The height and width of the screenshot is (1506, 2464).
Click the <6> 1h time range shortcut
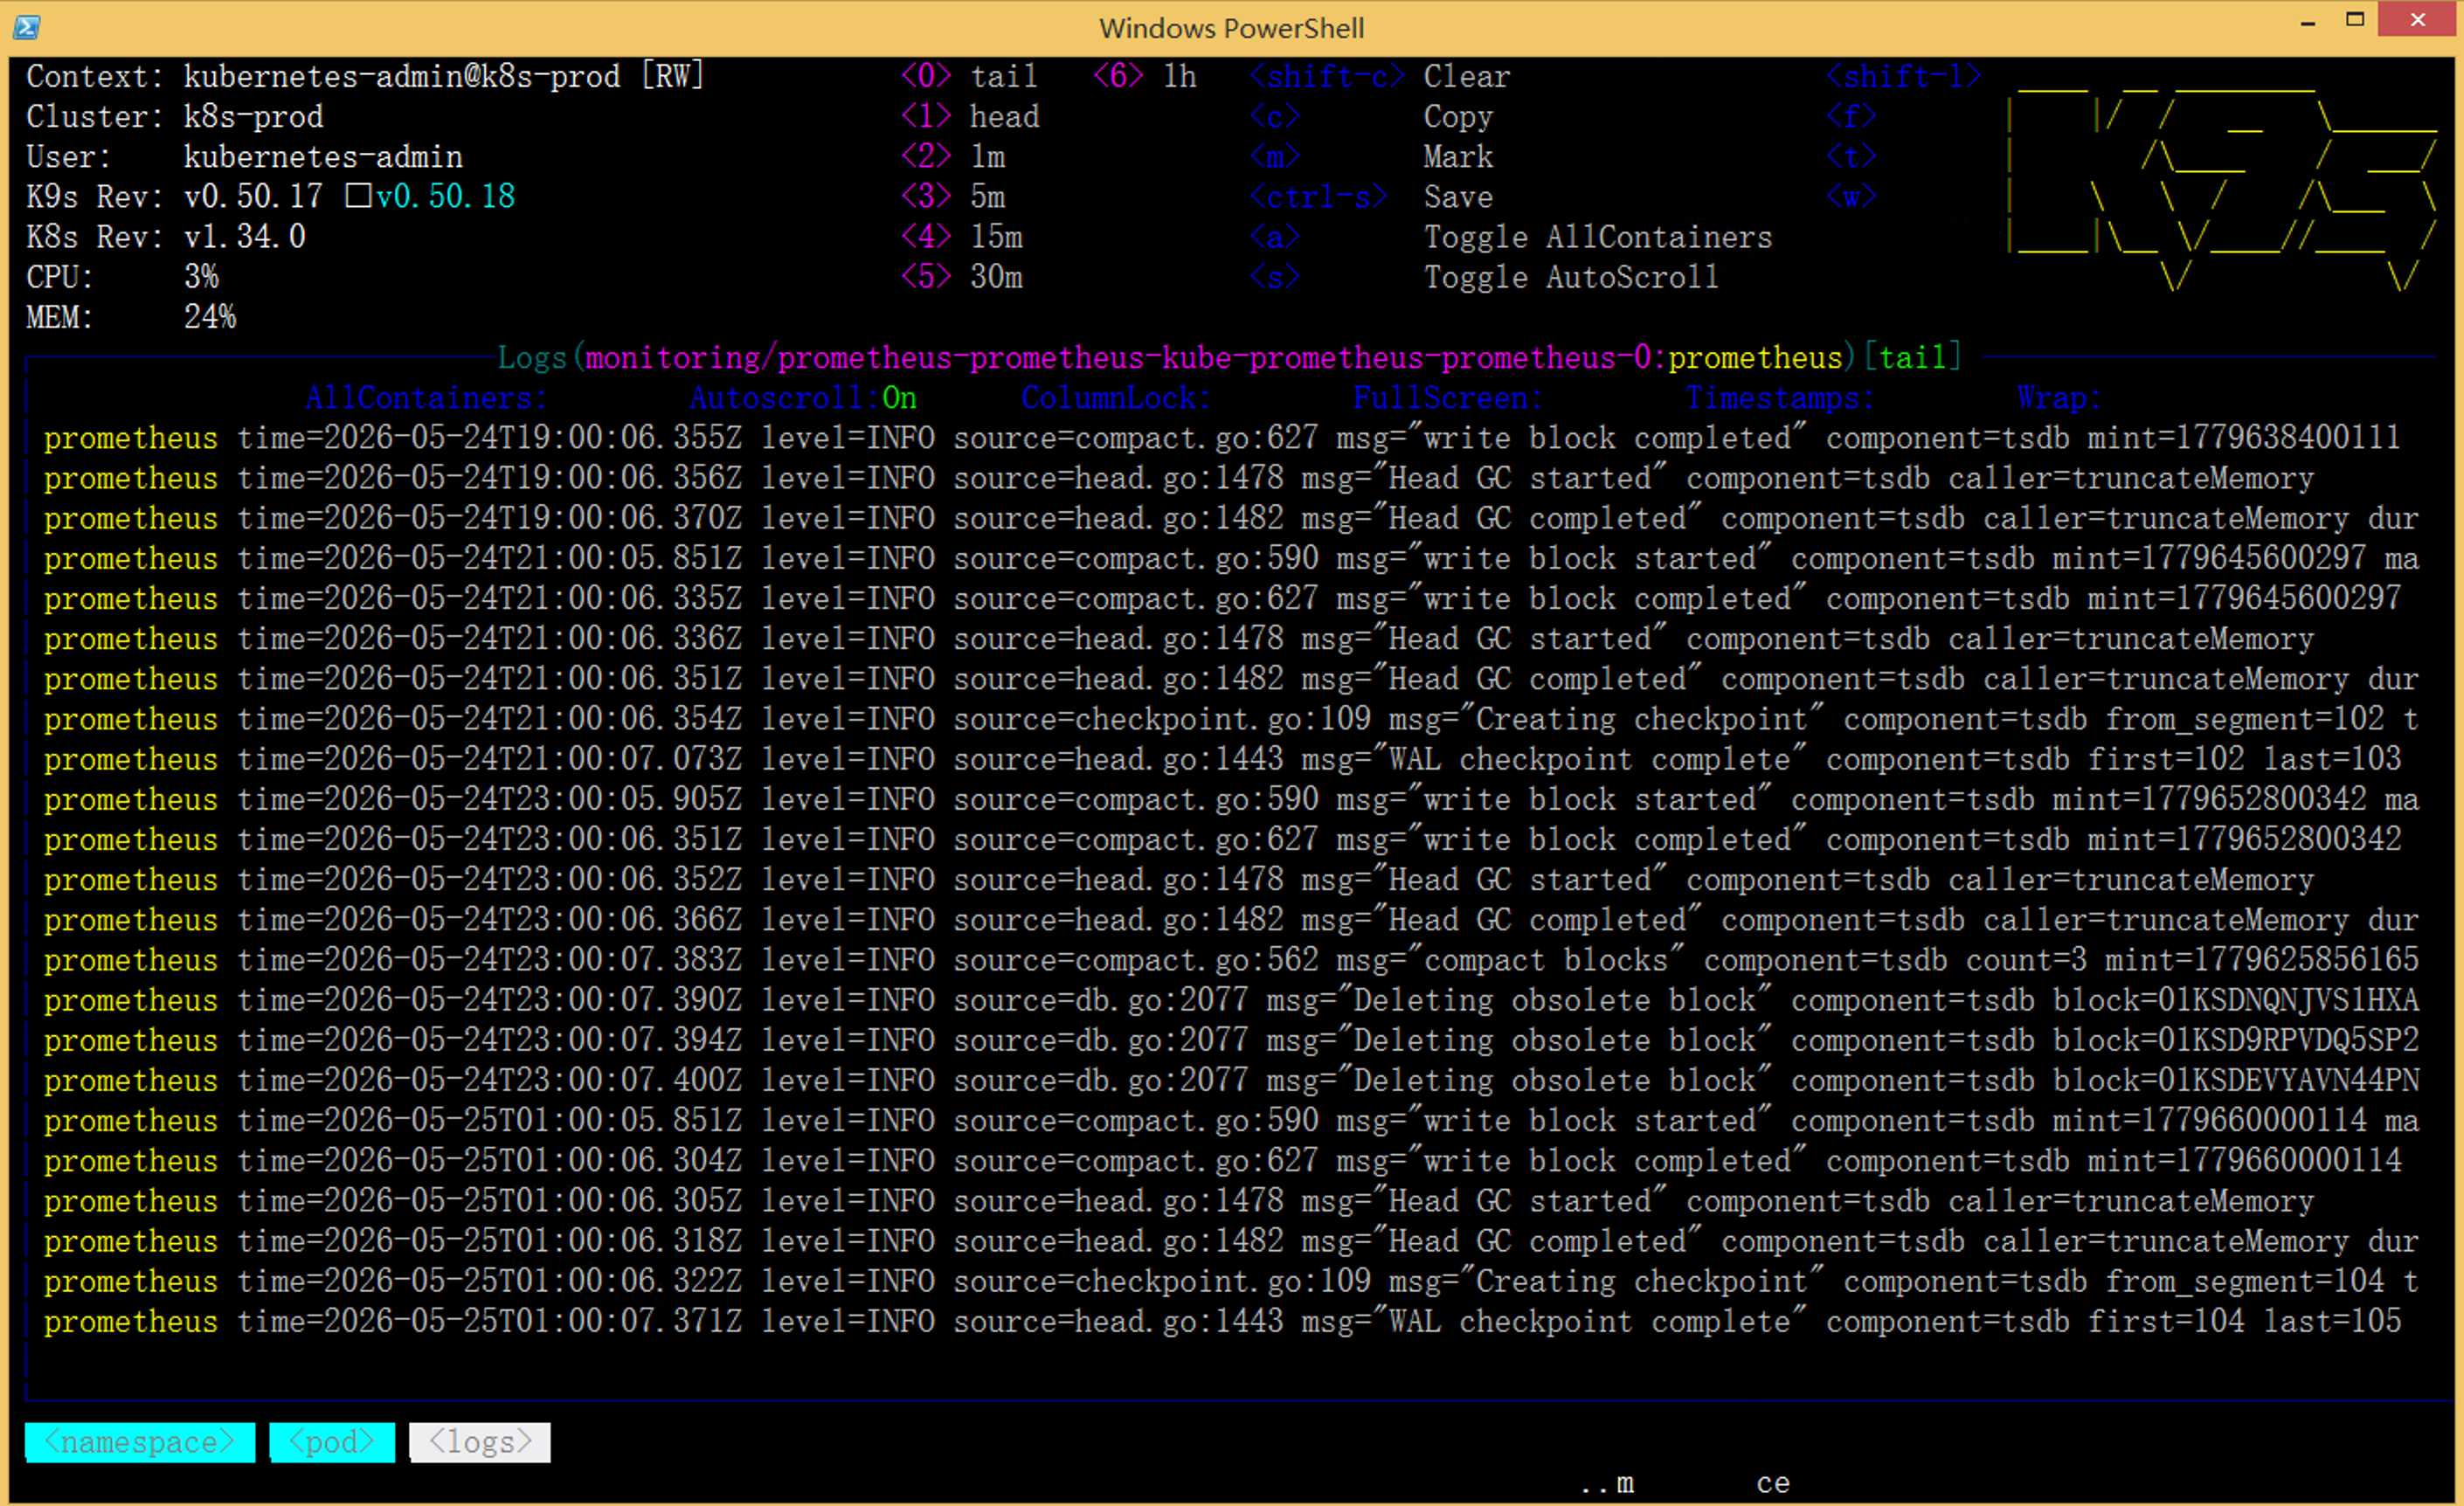[x=1145, y=77]
